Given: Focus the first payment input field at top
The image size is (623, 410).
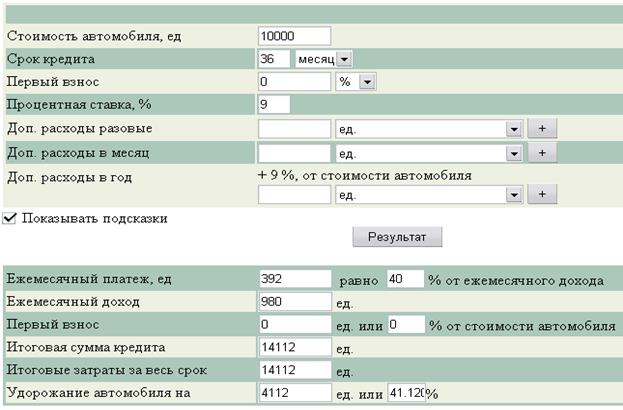Looking at the screenshot, I should (x=294, y=82).
